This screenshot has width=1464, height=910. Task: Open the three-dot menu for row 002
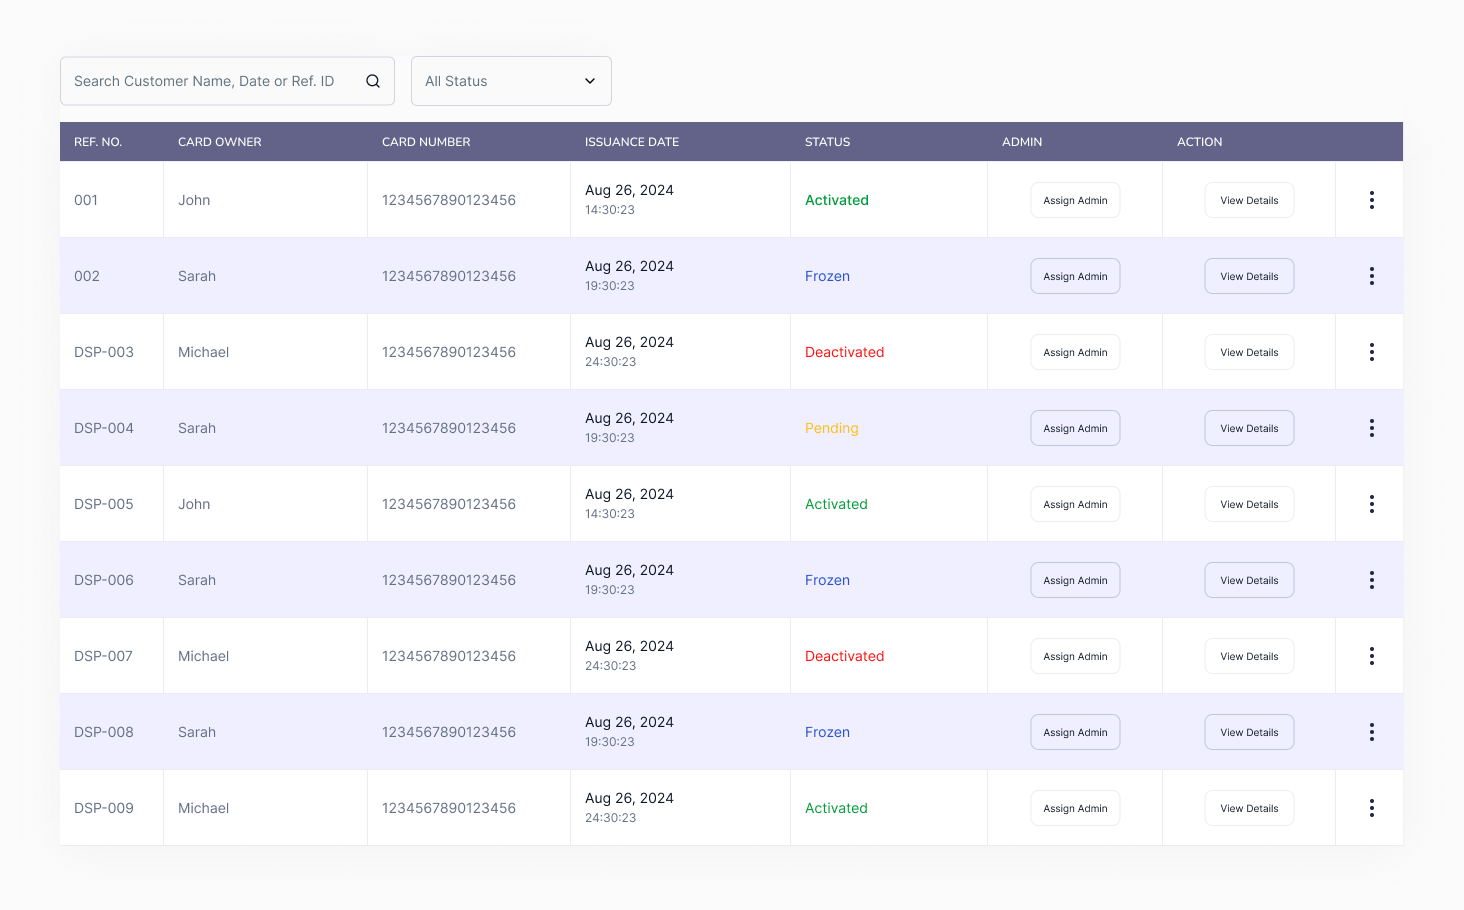(x=1371, y=276)
